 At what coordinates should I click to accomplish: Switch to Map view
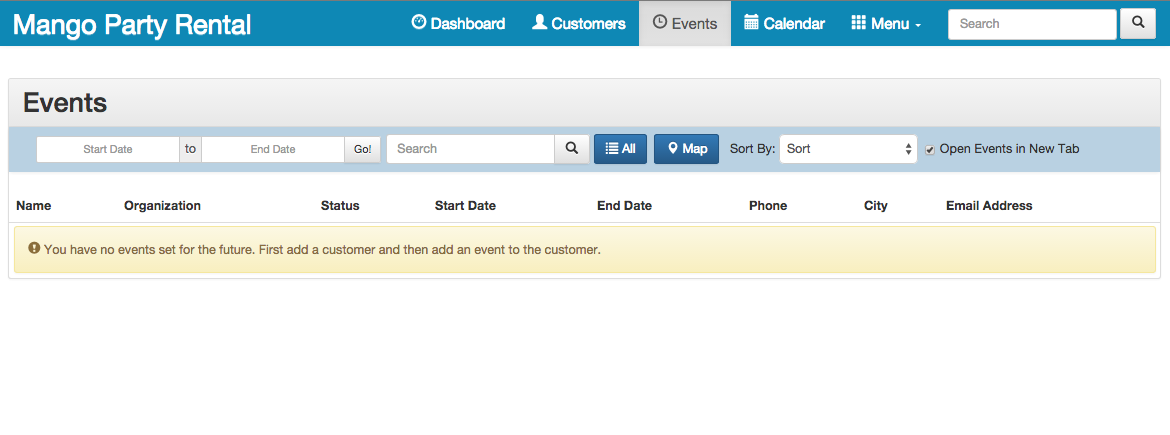686,148
